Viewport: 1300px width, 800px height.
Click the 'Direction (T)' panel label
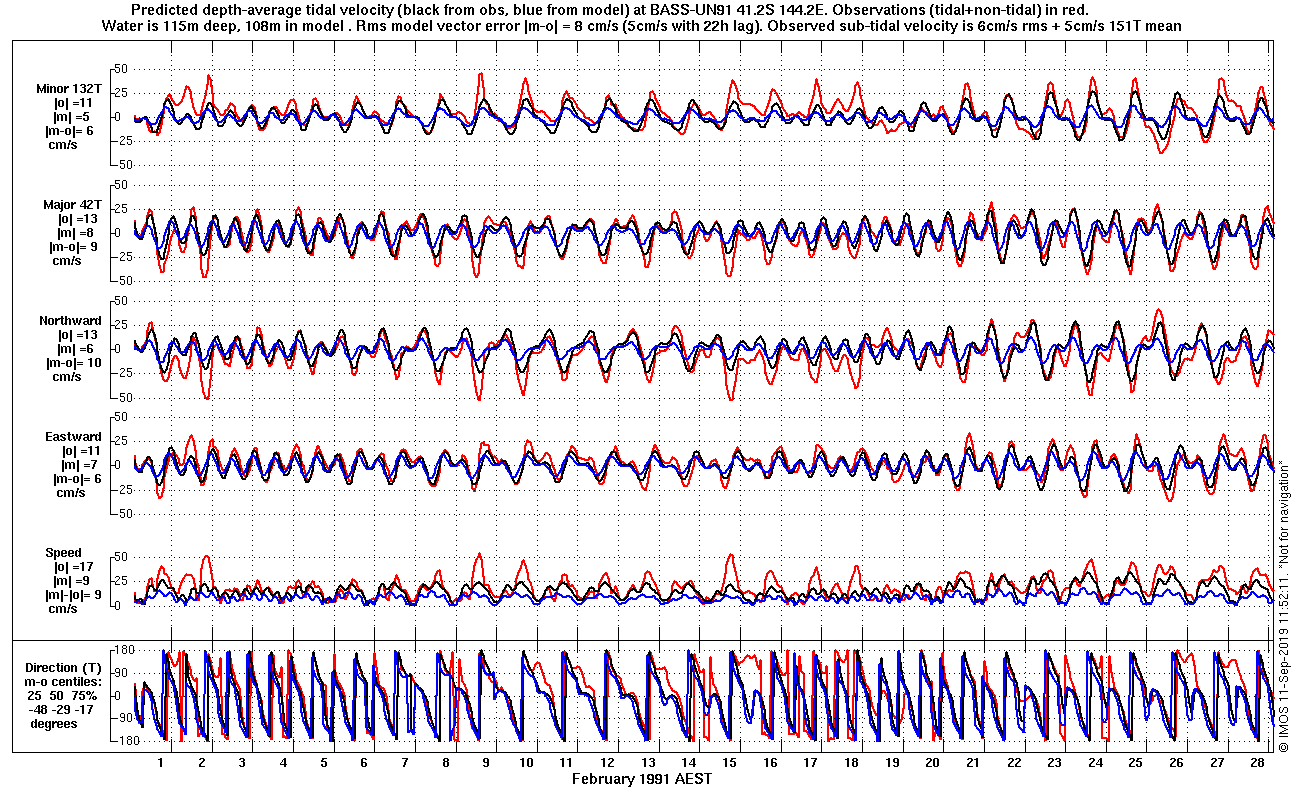click(x=65, y=668)
